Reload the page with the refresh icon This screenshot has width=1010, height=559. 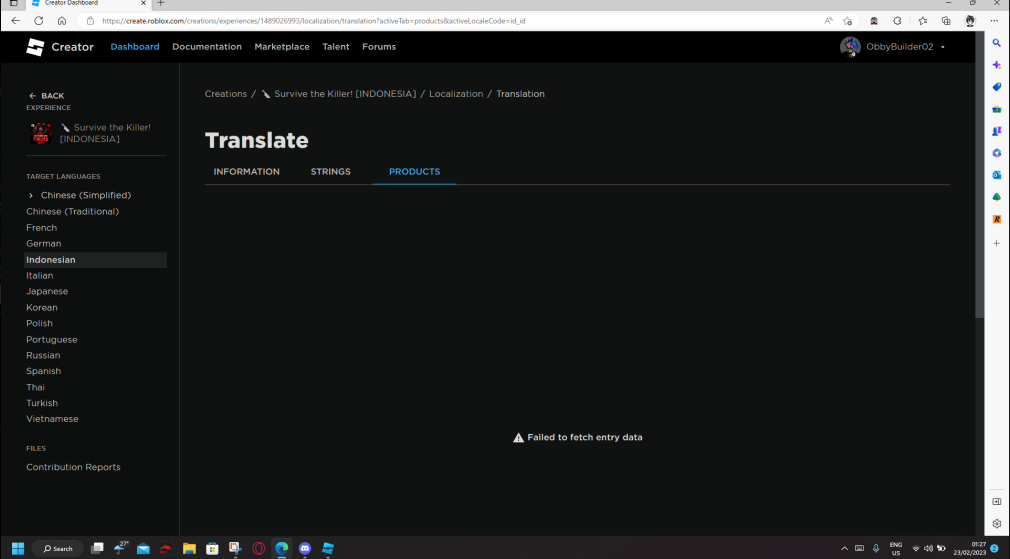(39, 21)
